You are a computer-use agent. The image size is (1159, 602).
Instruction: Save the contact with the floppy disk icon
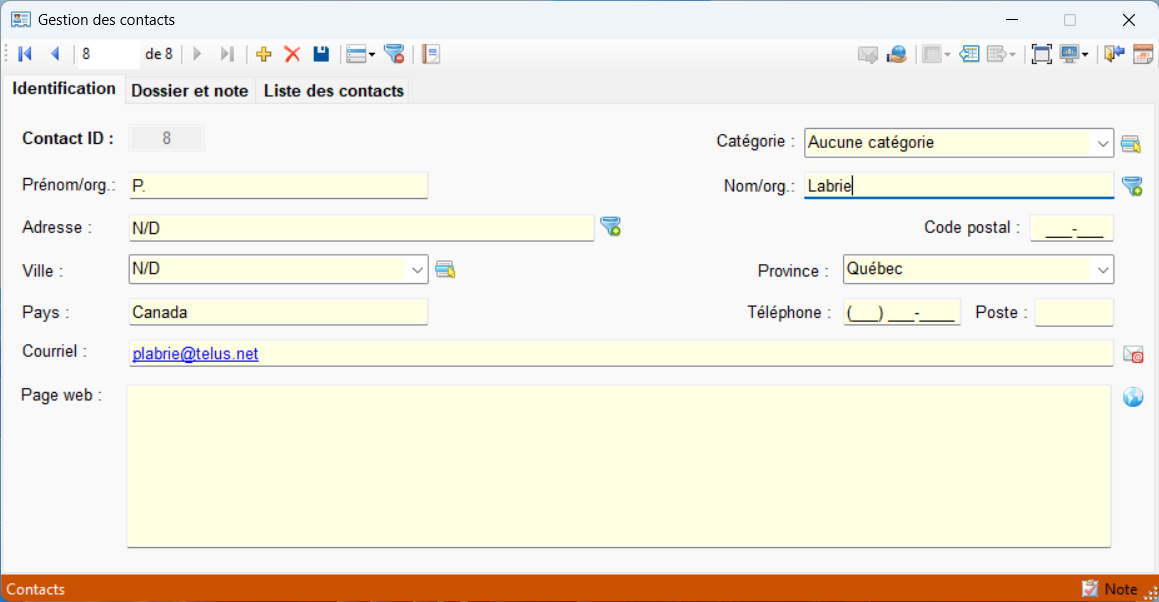point(321,54)
